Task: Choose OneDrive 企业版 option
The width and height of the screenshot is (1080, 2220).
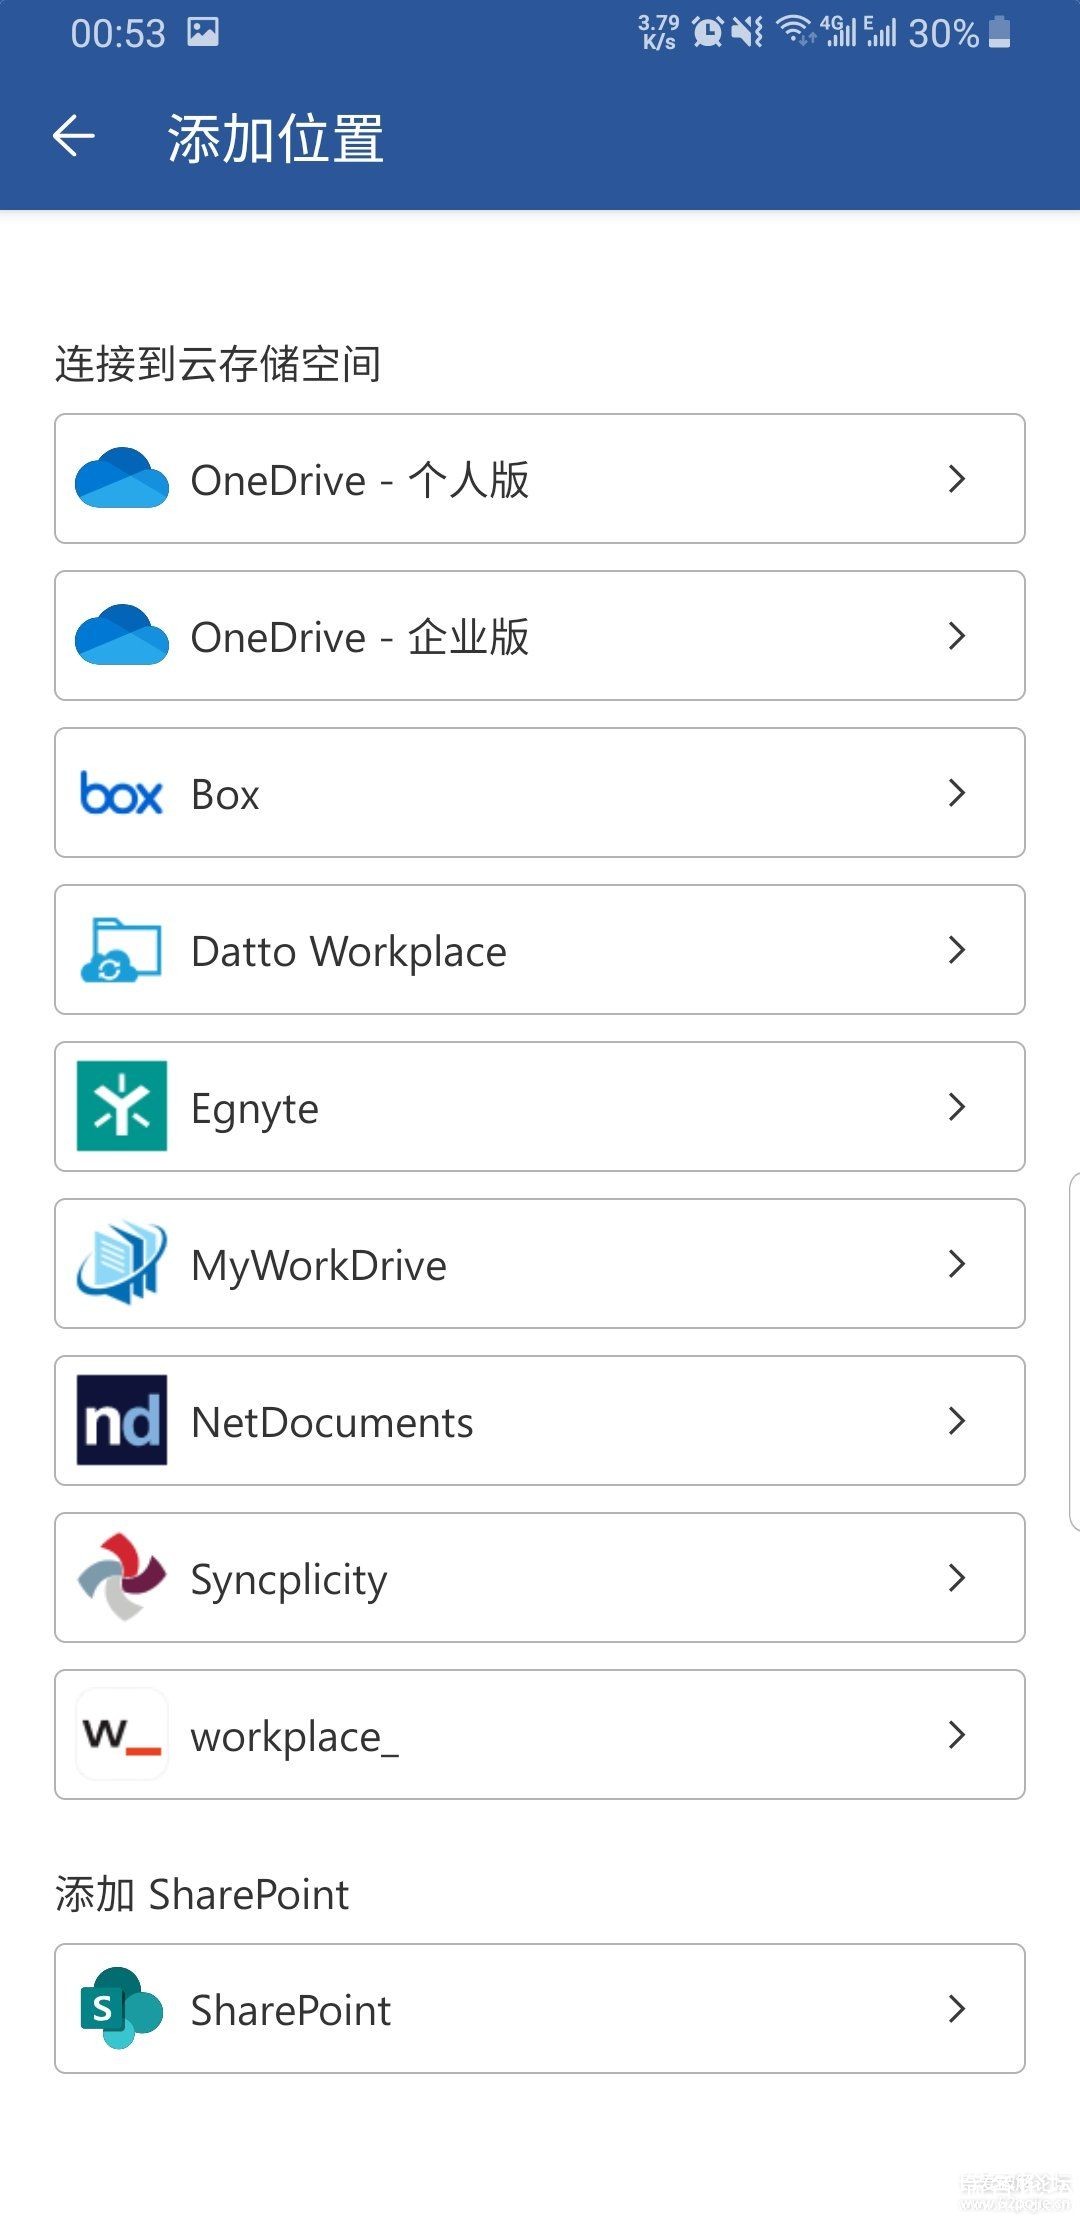Action: [x=540, y=636]
